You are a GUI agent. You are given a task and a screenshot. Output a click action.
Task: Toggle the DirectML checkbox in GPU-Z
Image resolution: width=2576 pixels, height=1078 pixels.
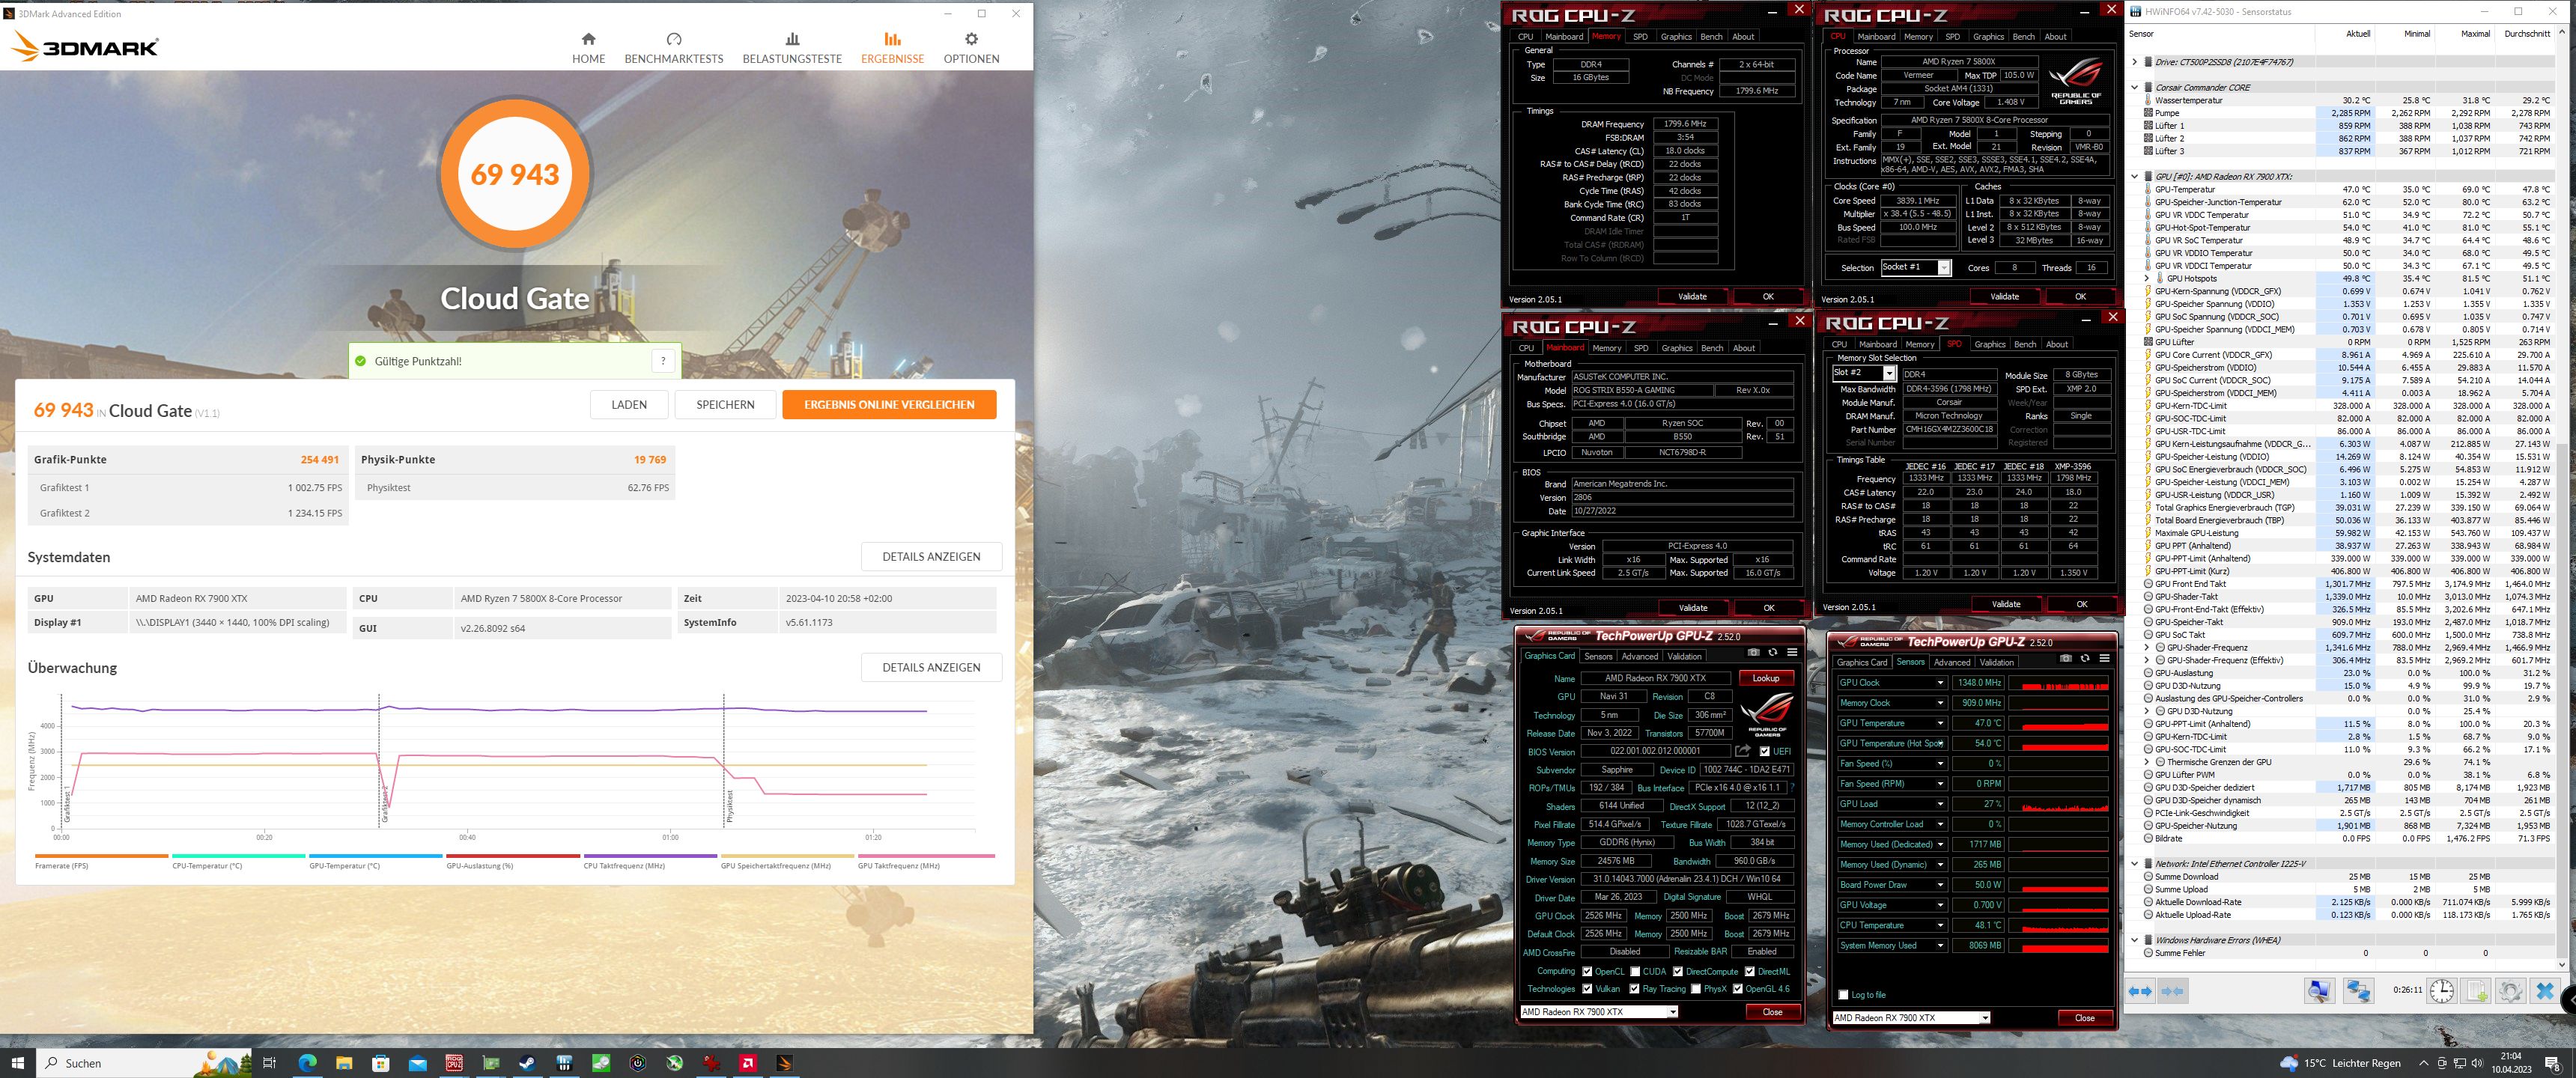[x=1750, y=971]
